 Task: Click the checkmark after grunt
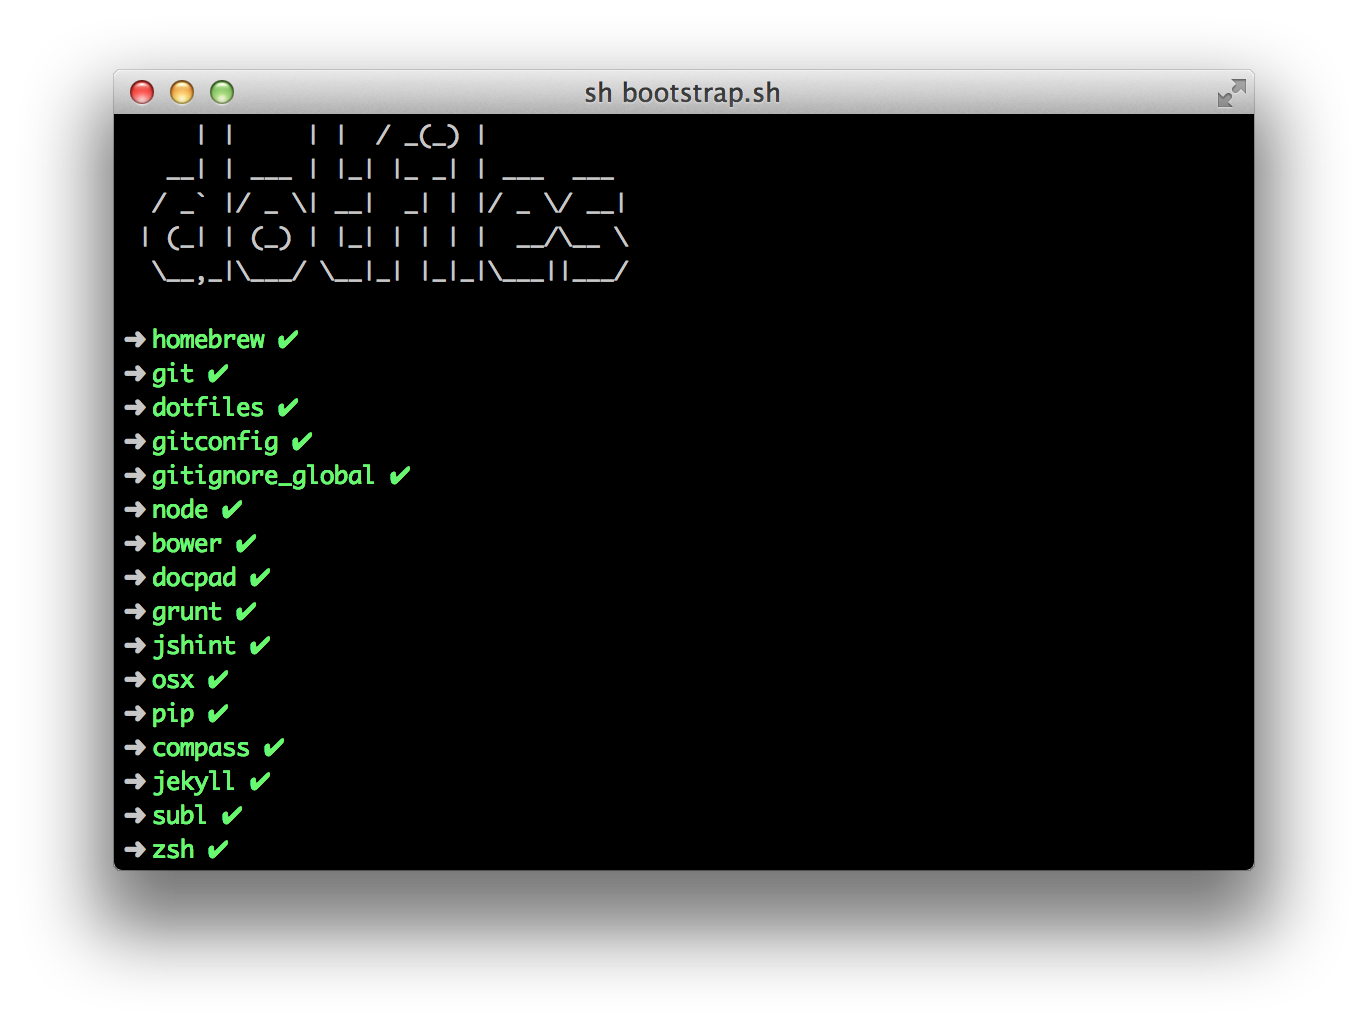pyautogui.click(x=246, y=612)
